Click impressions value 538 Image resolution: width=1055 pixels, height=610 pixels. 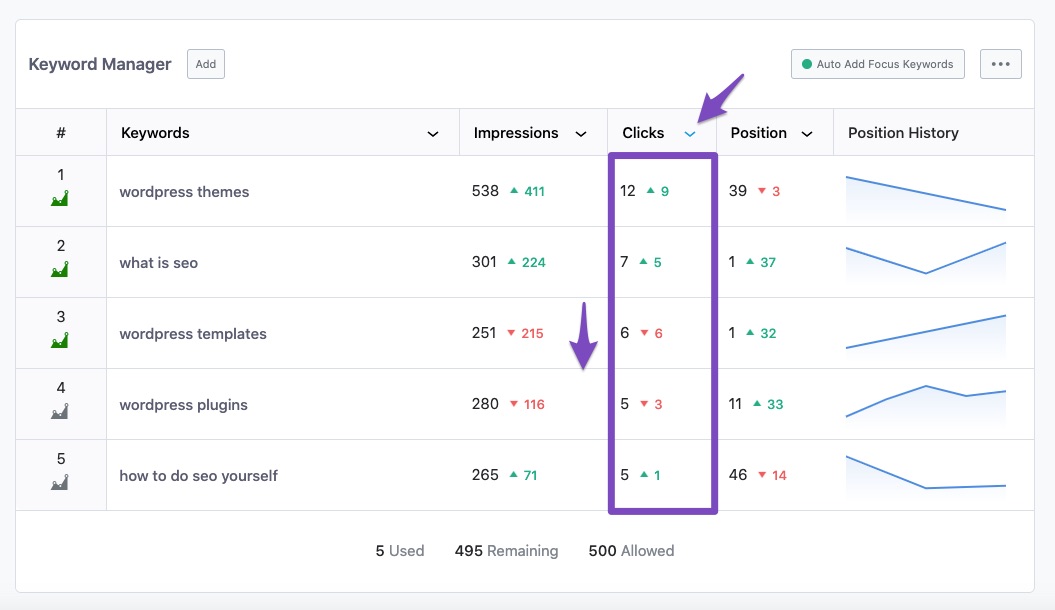[485, 191]
